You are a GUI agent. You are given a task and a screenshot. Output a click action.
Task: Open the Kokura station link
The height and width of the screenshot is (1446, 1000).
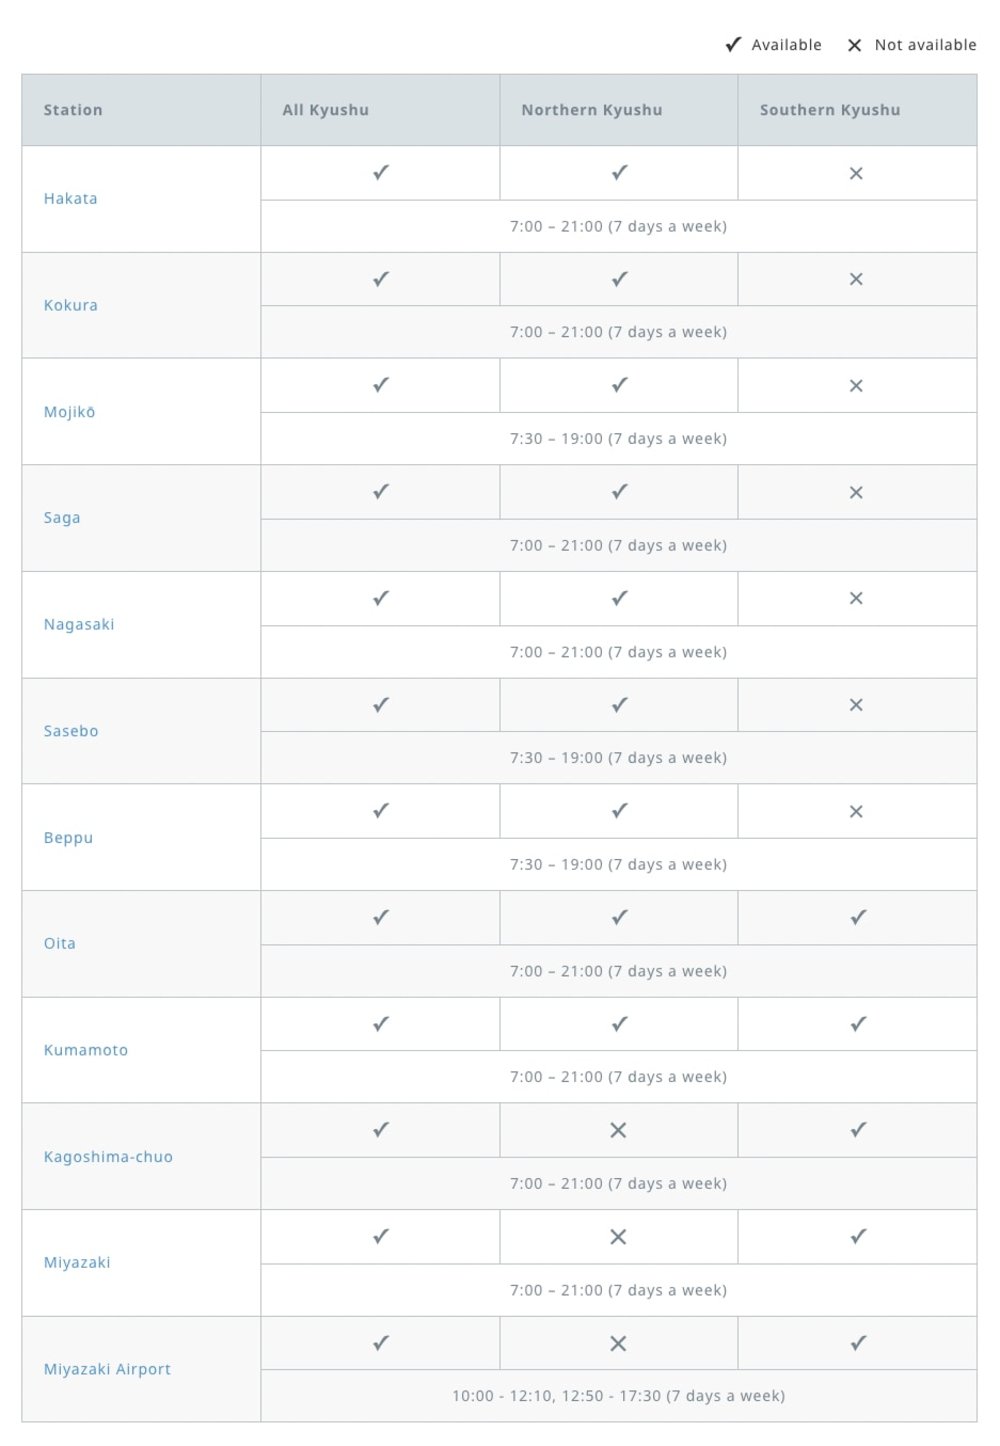click(x=70, y=306)
